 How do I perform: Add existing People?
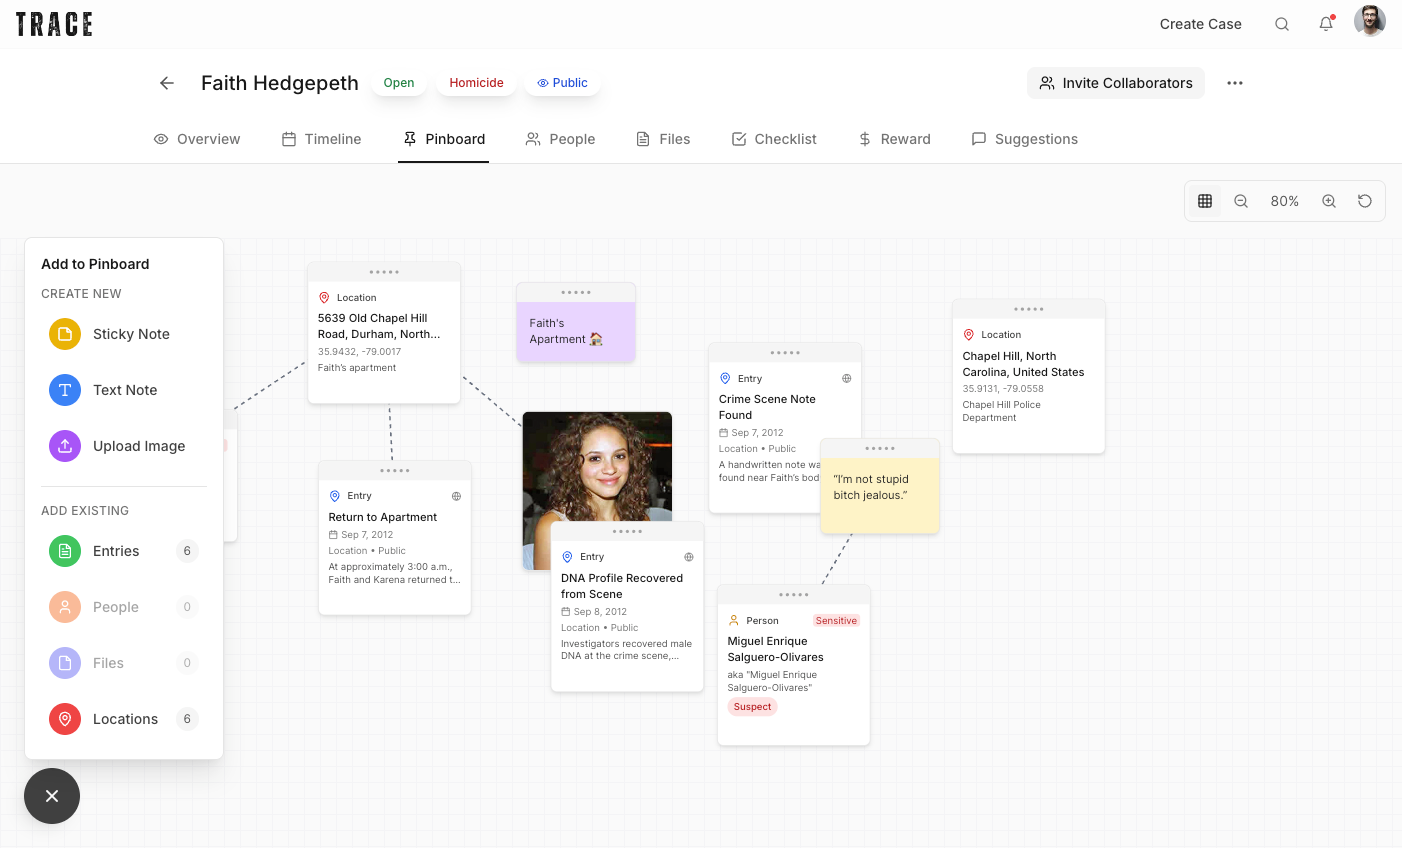124,607
